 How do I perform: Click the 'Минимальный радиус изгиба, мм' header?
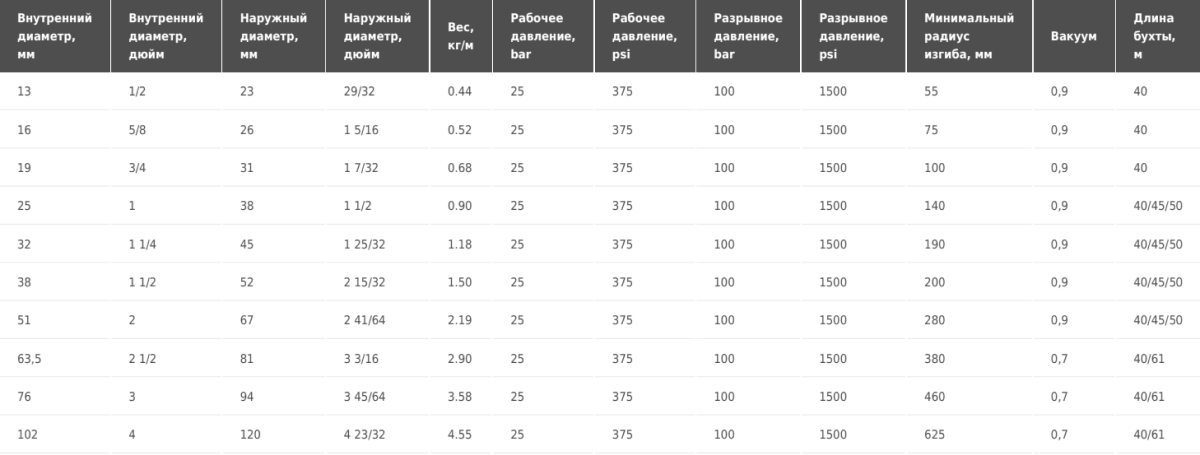point(968,36)
